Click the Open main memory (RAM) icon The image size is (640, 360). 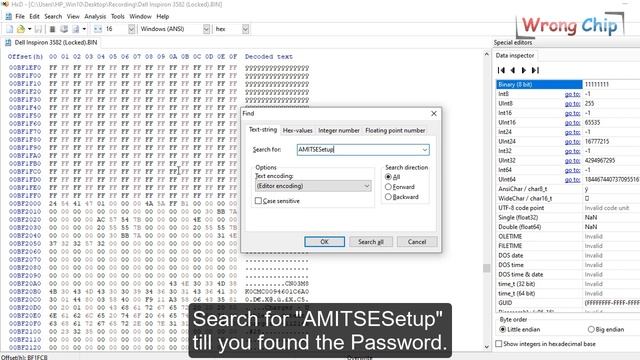click(x=52, y=29)
